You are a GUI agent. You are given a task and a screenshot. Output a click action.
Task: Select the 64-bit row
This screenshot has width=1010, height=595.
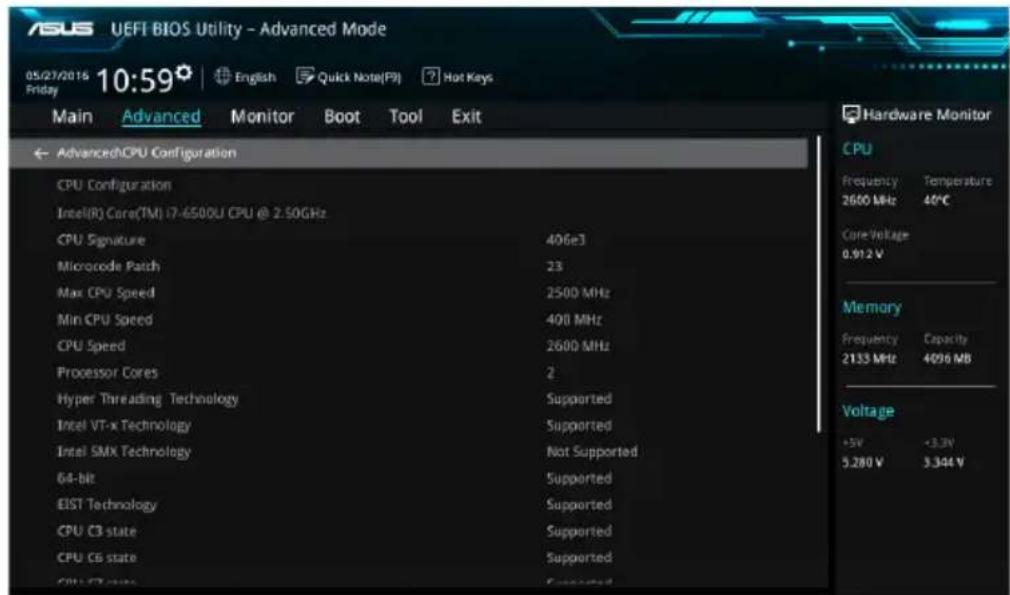click(75, 479)
